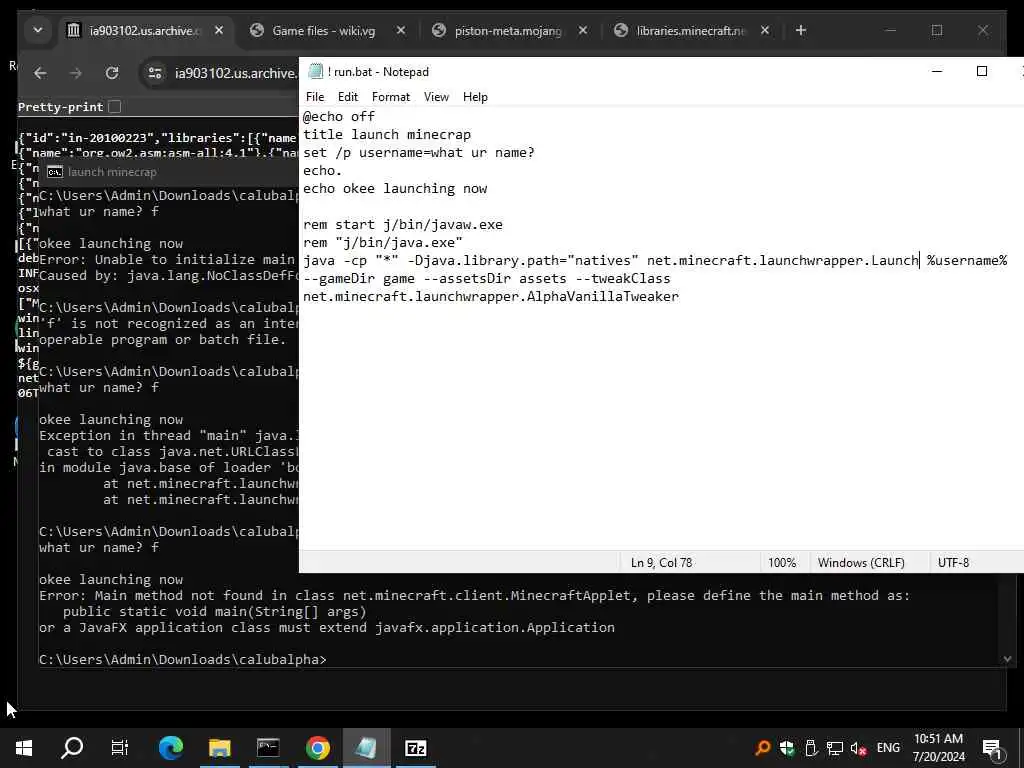
Task: Click the 'Main method not found' error line
Action: point(474,596)
